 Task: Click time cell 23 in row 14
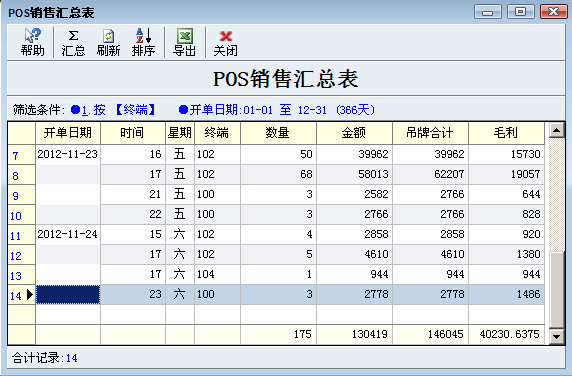click(x=133, y=295)
